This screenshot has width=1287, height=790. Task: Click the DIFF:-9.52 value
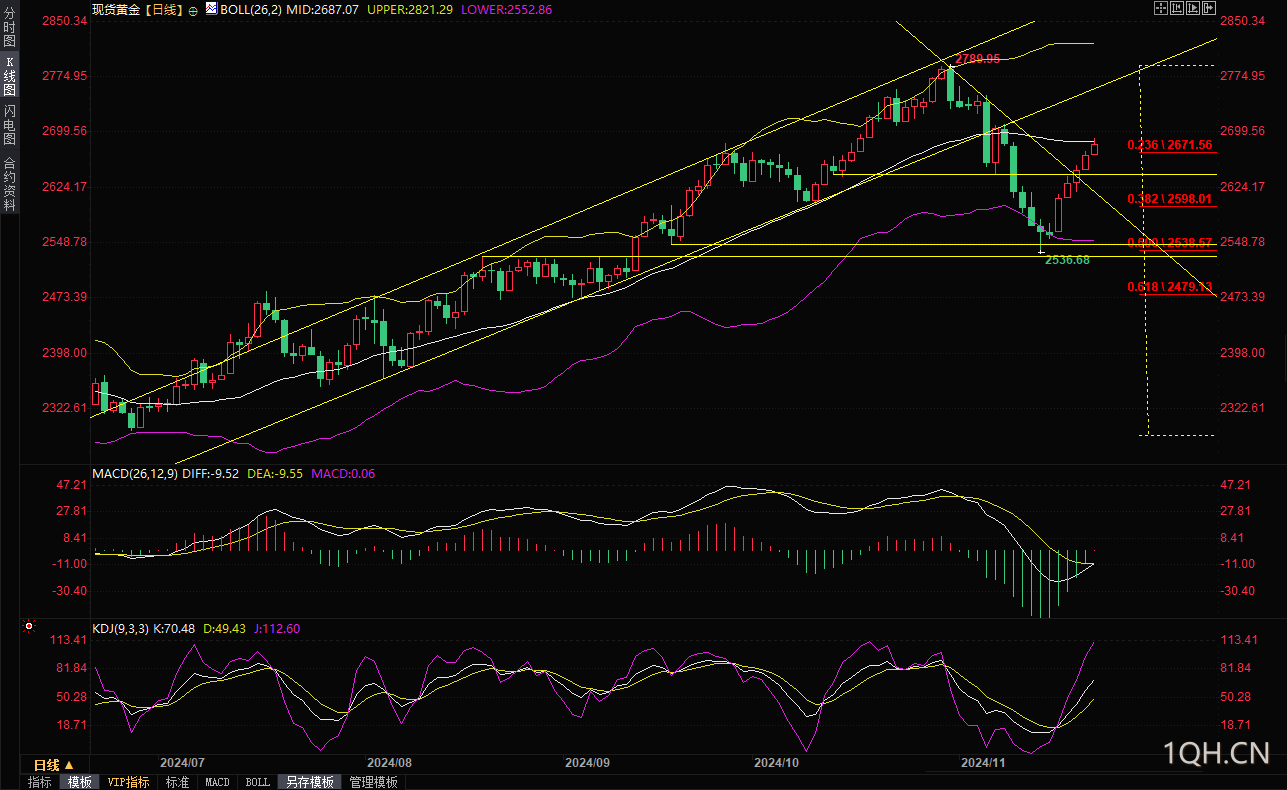point(208,473)
